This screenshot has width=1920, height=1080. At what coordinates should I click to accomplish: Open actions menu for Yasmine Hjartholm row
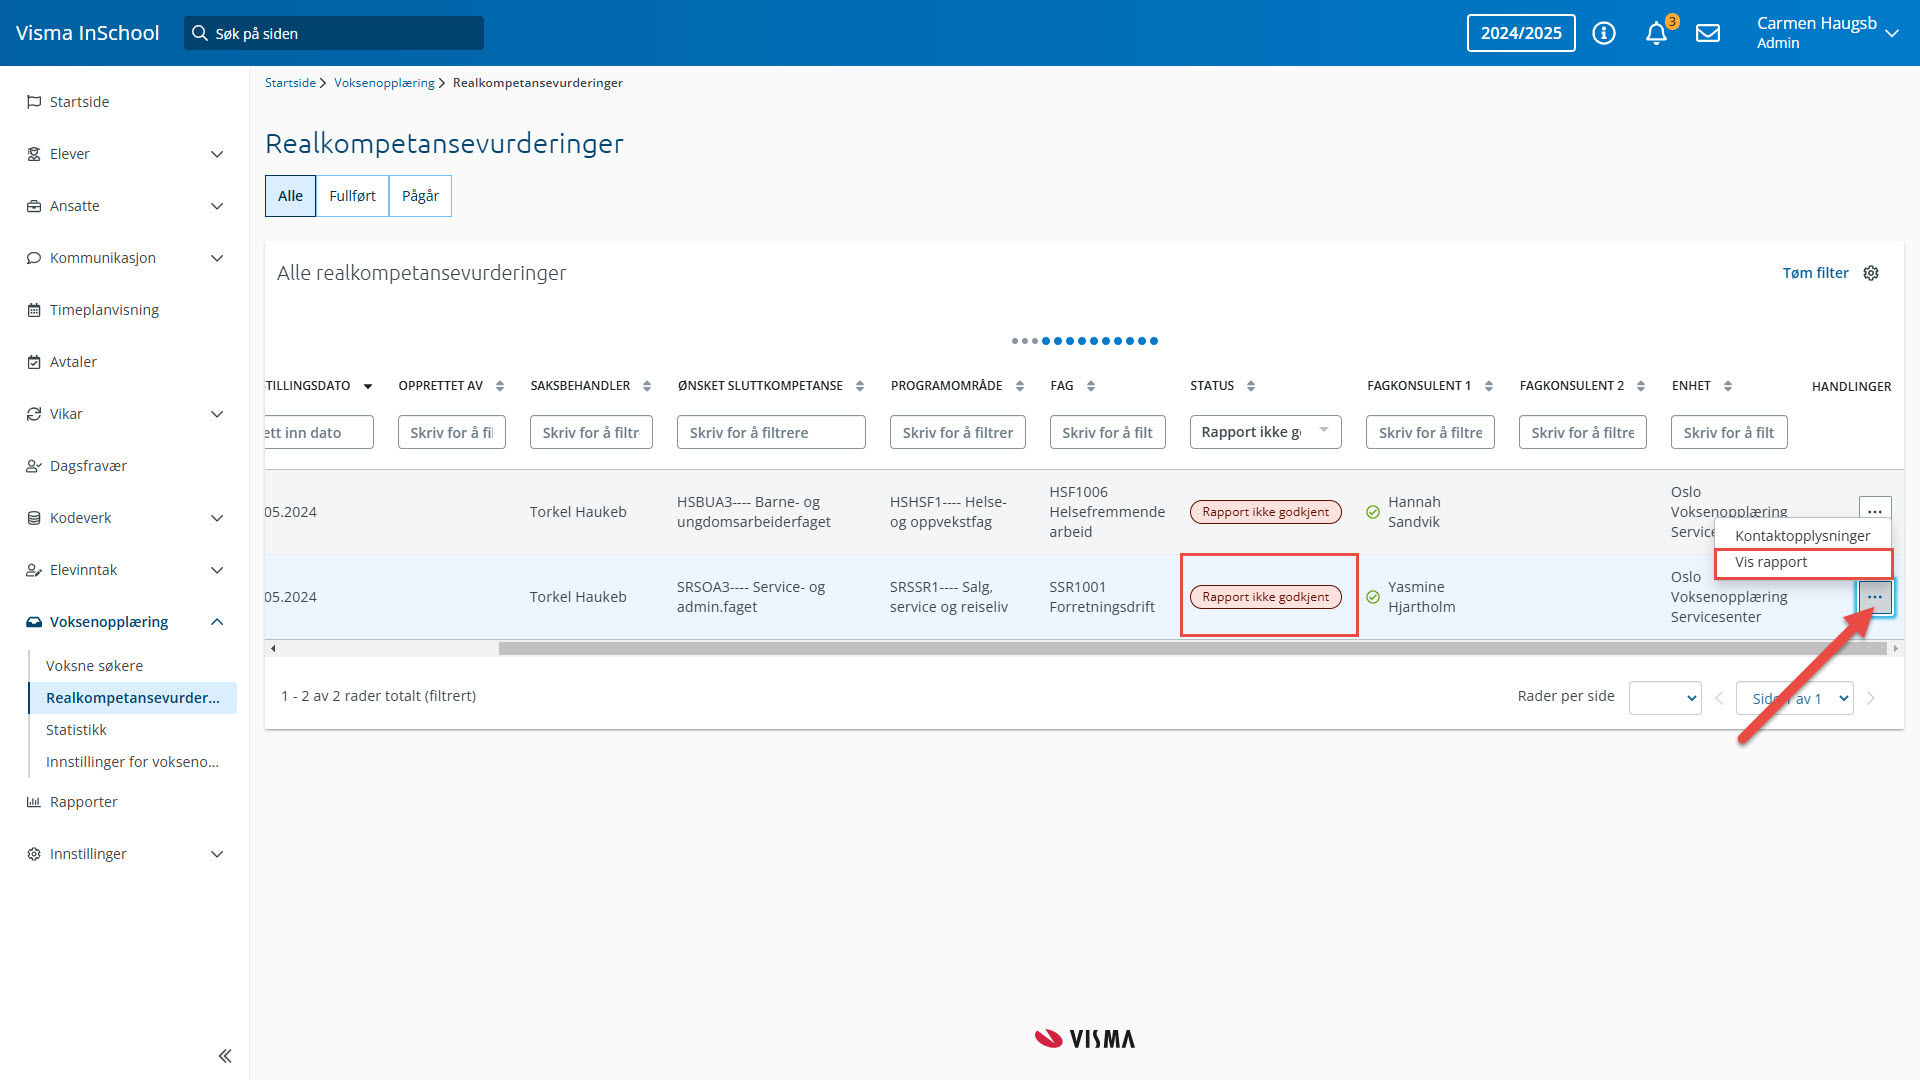tap(1875, 597)
